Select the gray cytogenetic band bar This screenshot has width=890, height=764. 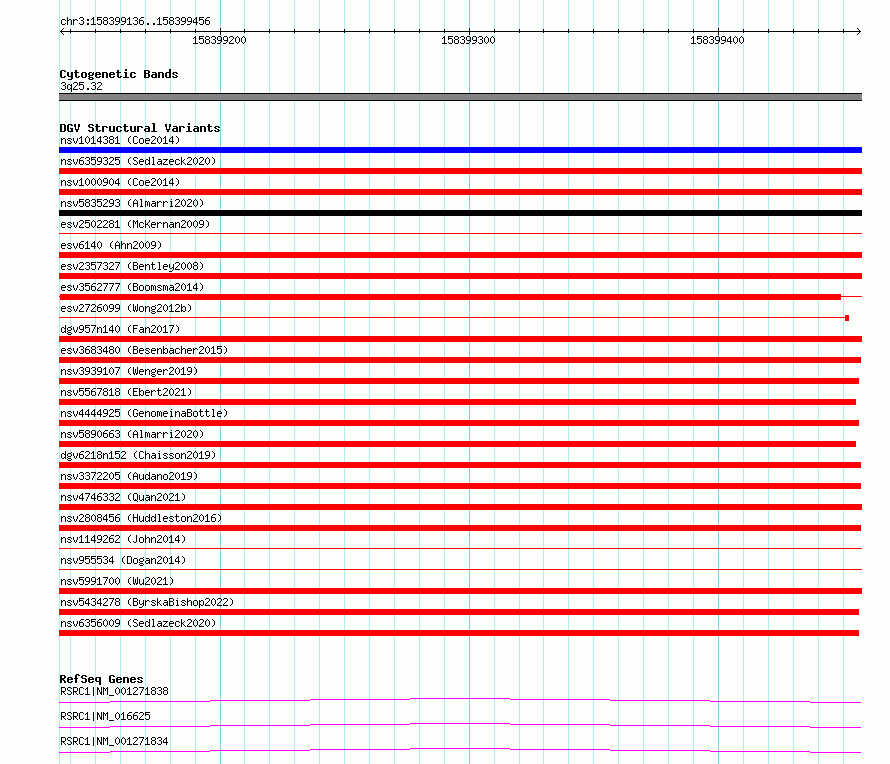point(460,97)
